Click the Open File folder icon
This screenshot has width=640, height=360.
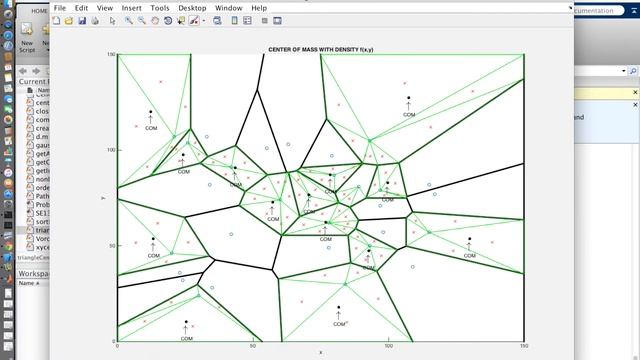(x=69, y=20)
